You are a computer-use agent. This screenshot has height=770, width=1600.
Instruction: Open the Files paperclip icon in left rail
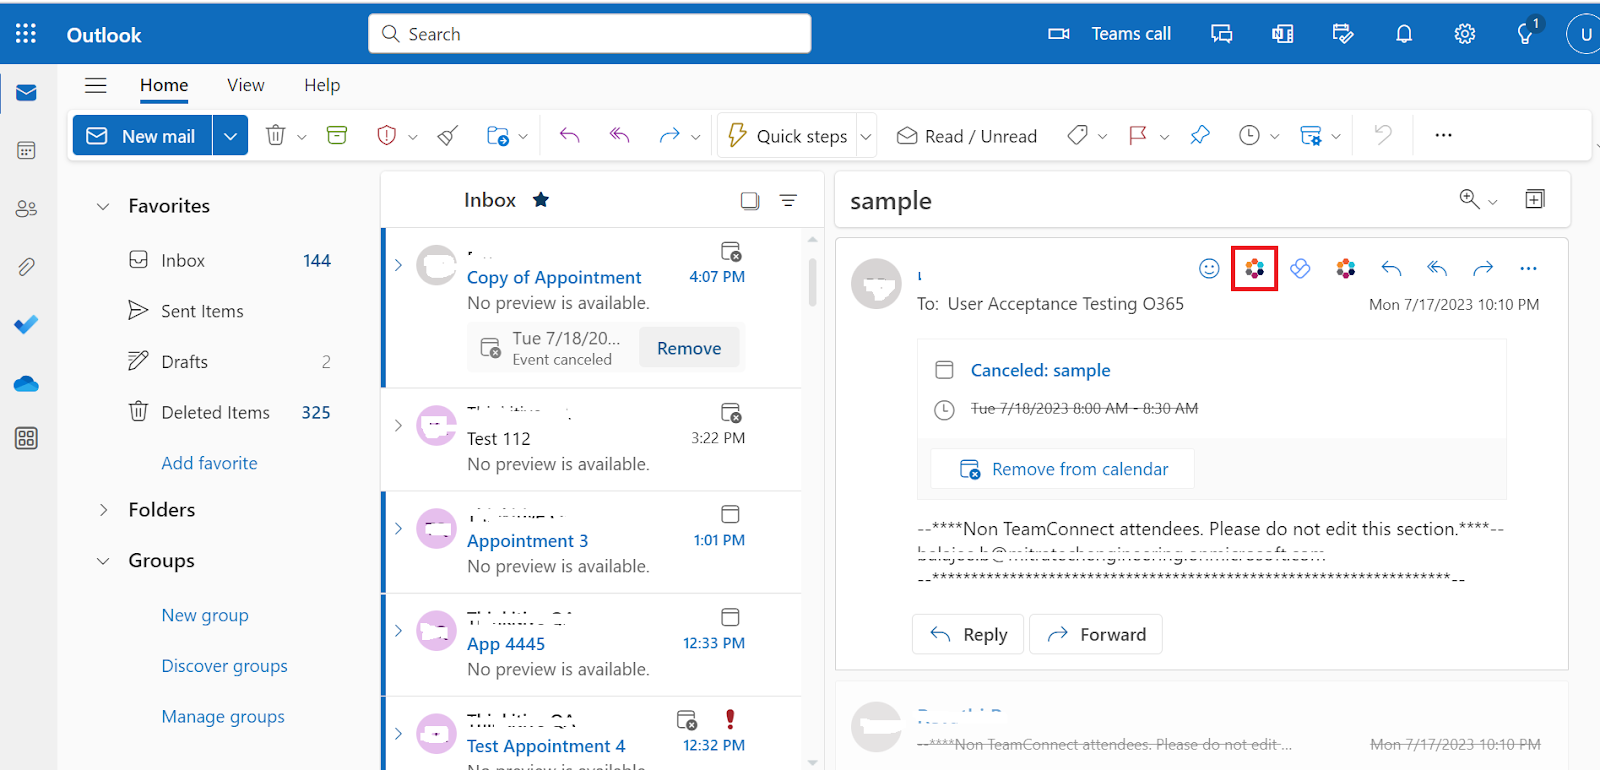[26, 266]
